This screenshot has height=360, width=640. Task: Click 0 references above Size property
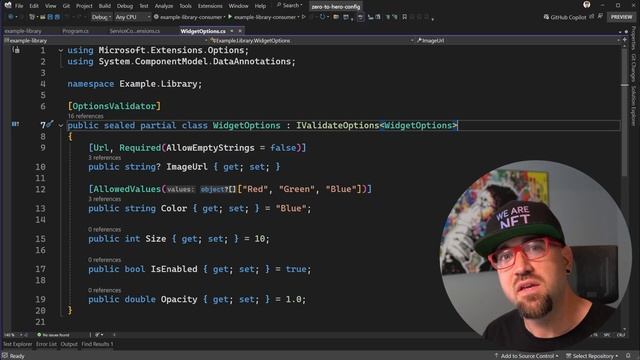(x=104, y=229)
